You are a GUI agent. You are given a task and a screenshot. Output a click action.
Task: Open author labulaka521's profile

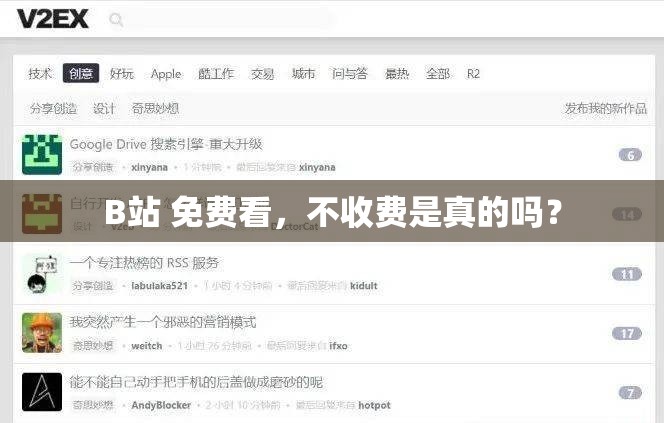(160, 286)
